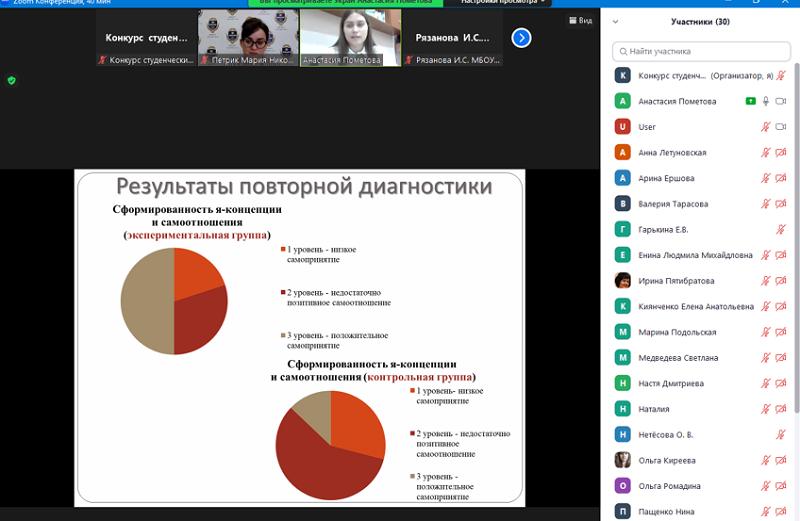The height and width of the screenshot is (521, 800).
Task: Click the muted mic icon for Нетёсова О. В.
Action: [781, 434]
